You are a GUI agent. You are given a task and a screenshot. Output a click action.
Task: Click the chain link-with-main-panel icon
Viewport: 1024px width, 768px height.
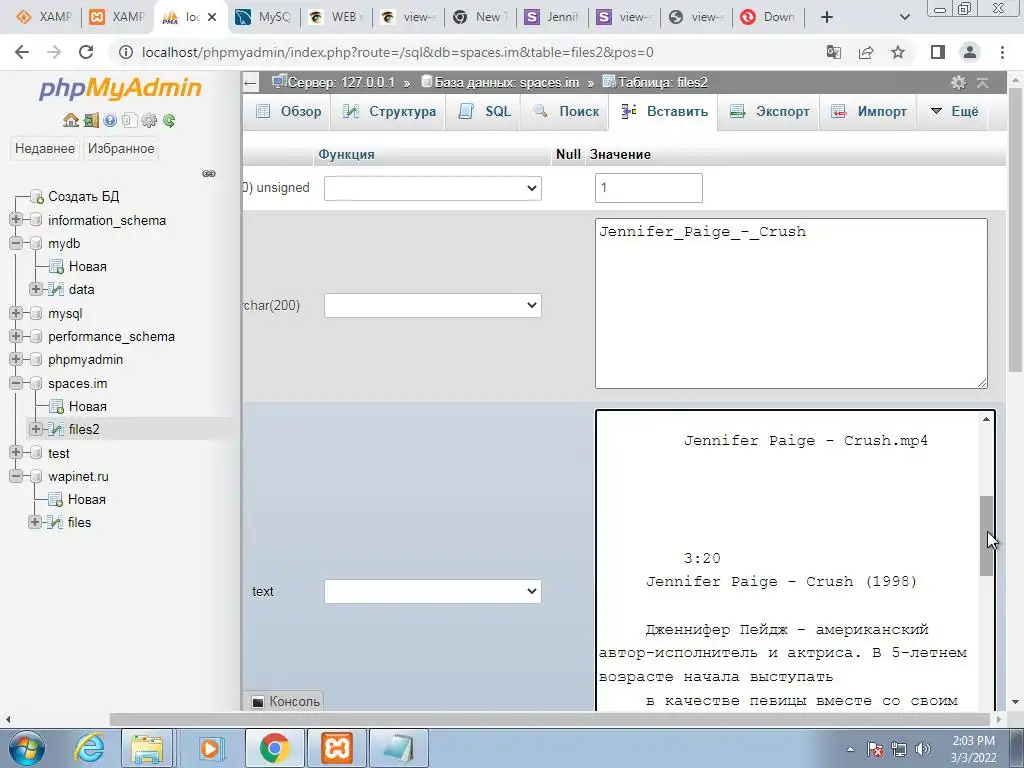pos(209,173)
